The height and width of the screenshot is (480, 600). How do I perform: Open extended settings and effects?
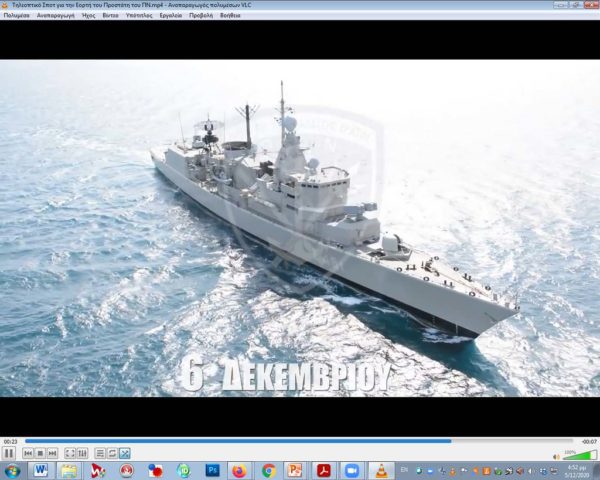click(83, 453)
